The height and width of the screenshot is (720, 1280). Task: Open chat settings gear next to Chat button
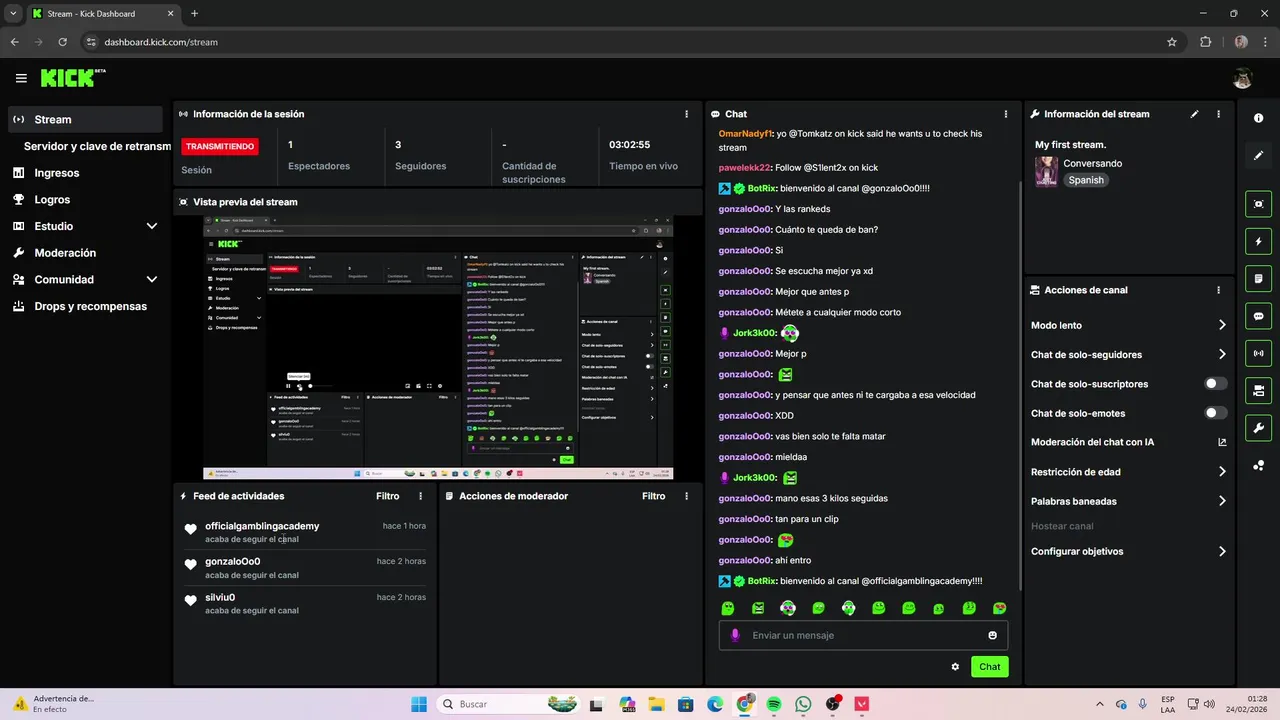[955, 667]
